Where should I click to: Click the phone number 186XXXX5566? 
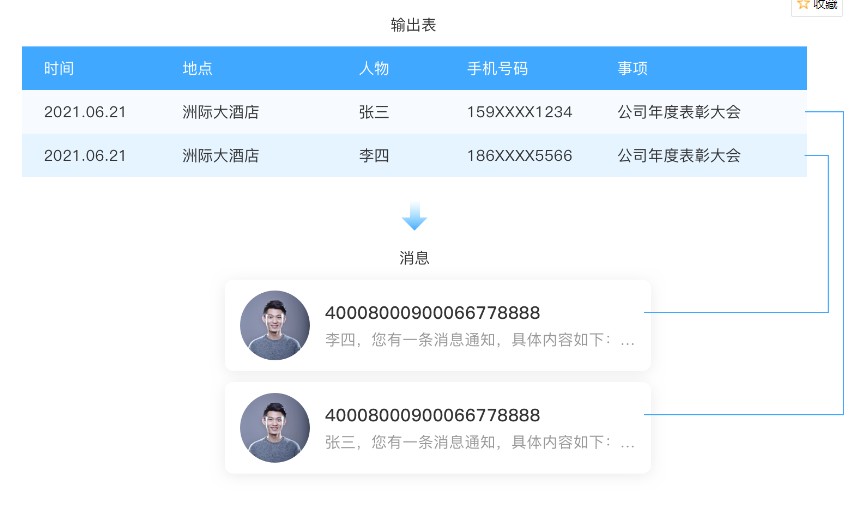pyautogui.click(x=519, y=155)
